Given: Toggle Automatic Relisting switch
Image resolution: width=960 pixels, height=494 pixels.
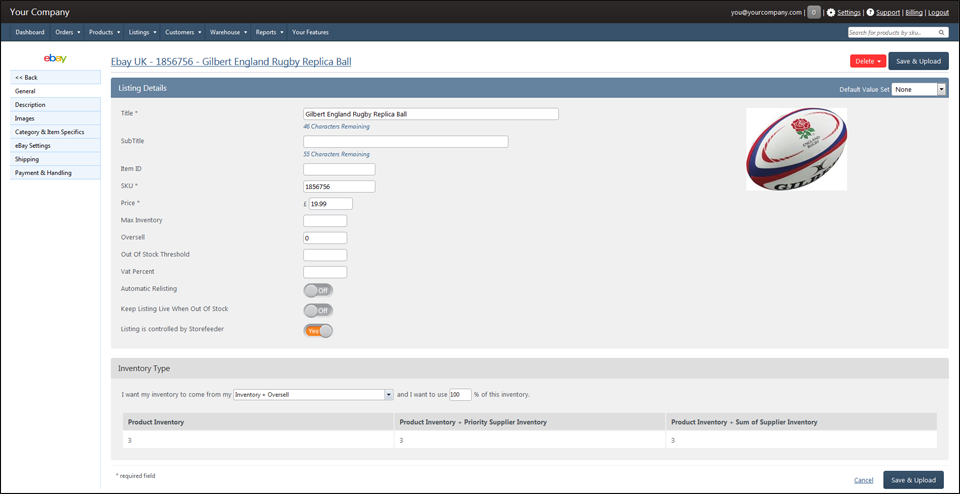Looking at the screenshot, I should point(318,290).
